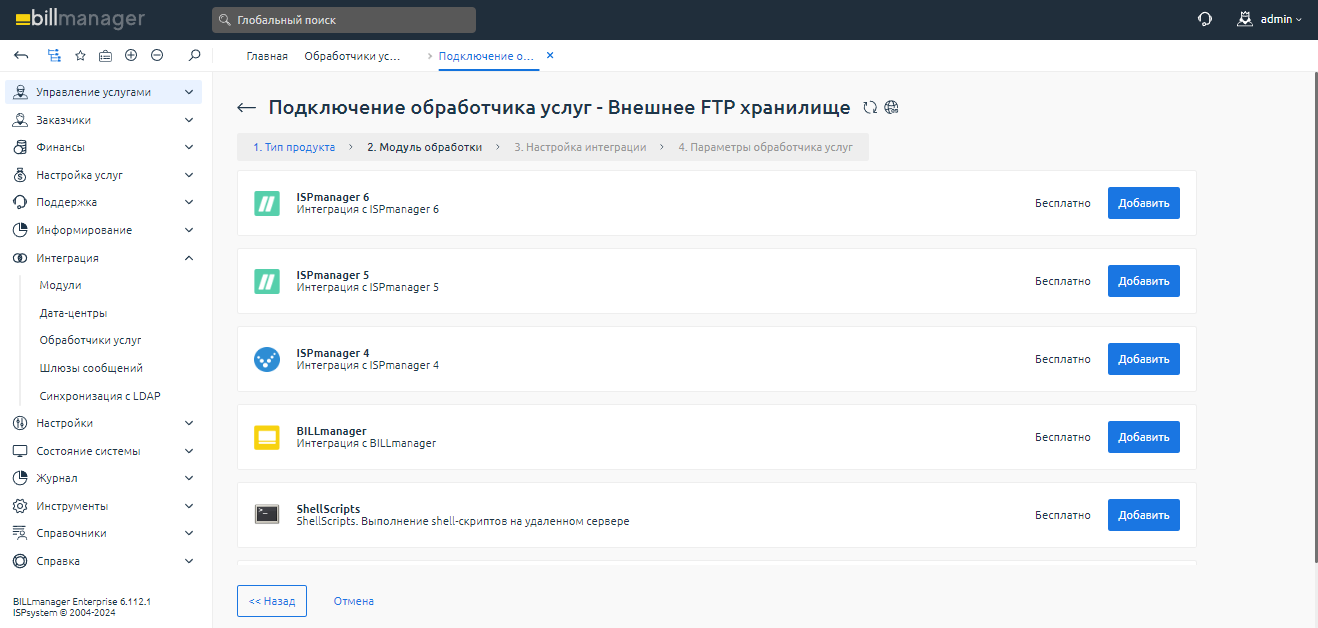Click the ISPmanager 5 module logo
Screen dimensions: 1318x628
tap(266, 281)
